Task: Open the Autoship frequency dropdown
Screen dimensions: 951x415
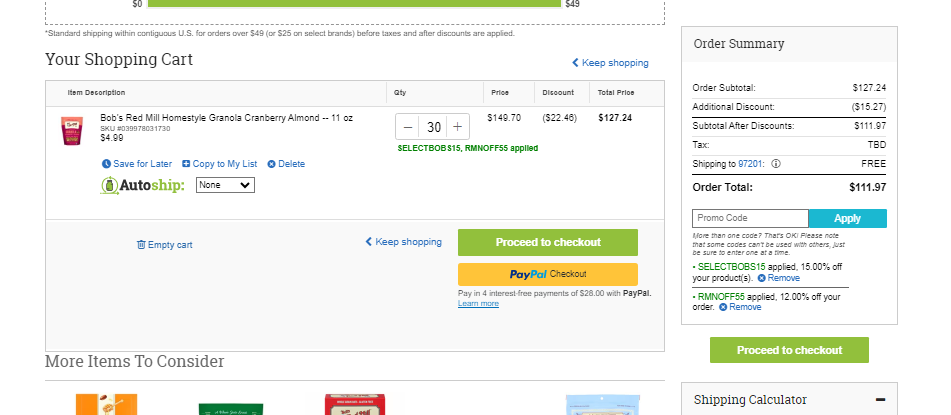Action: [225, 185]
